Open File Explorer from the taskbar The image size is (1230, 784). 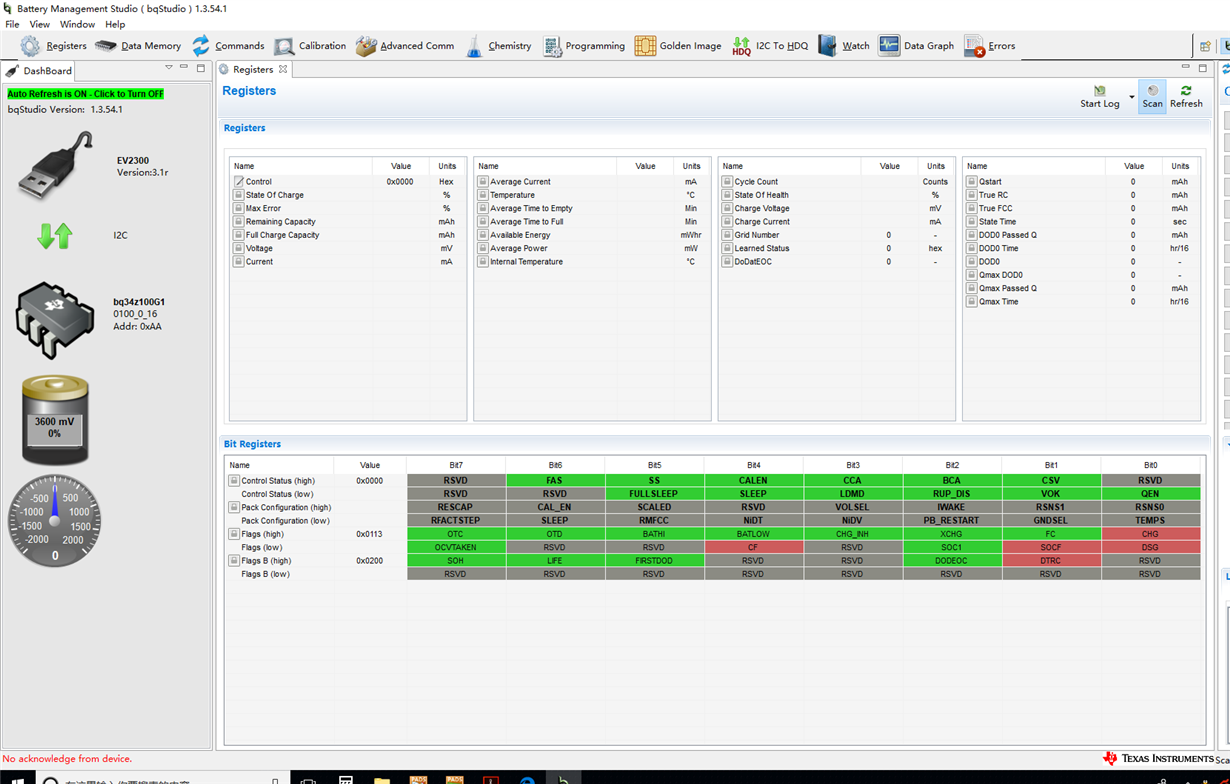coord(382,778)
